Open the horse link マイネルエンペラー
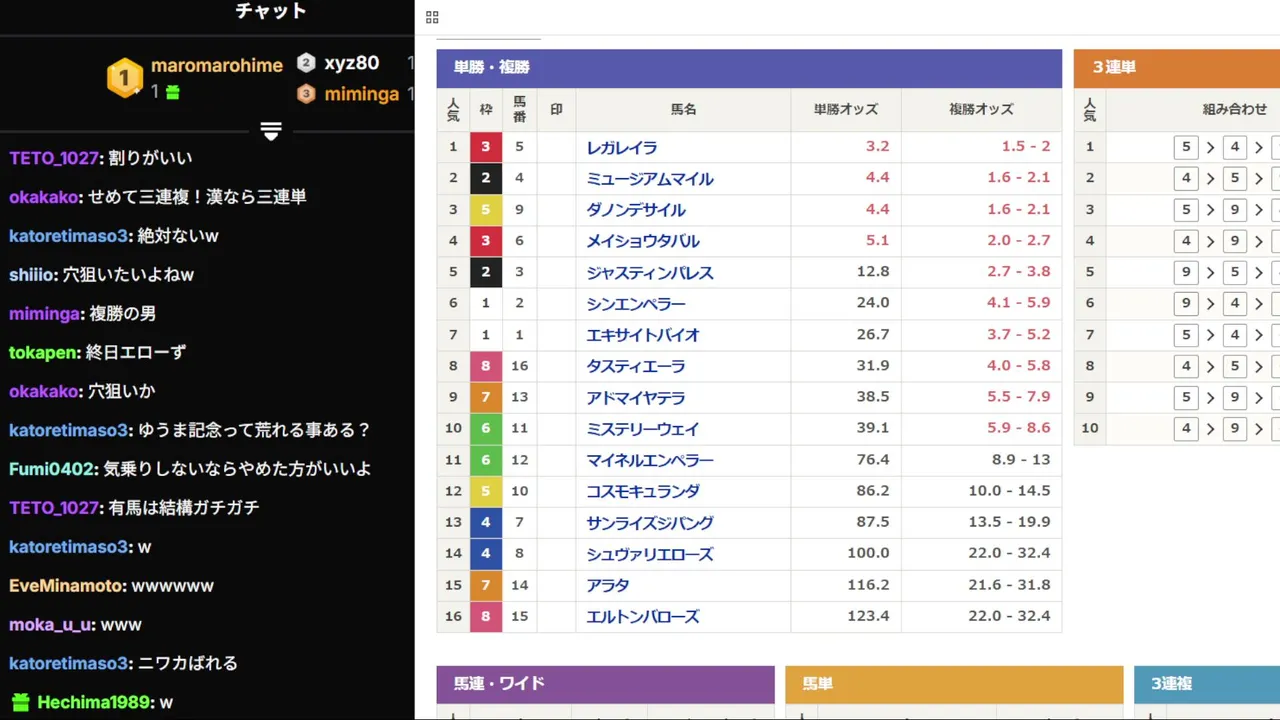The height and width of the screenshot is (720, 1280). pos(650,461)
